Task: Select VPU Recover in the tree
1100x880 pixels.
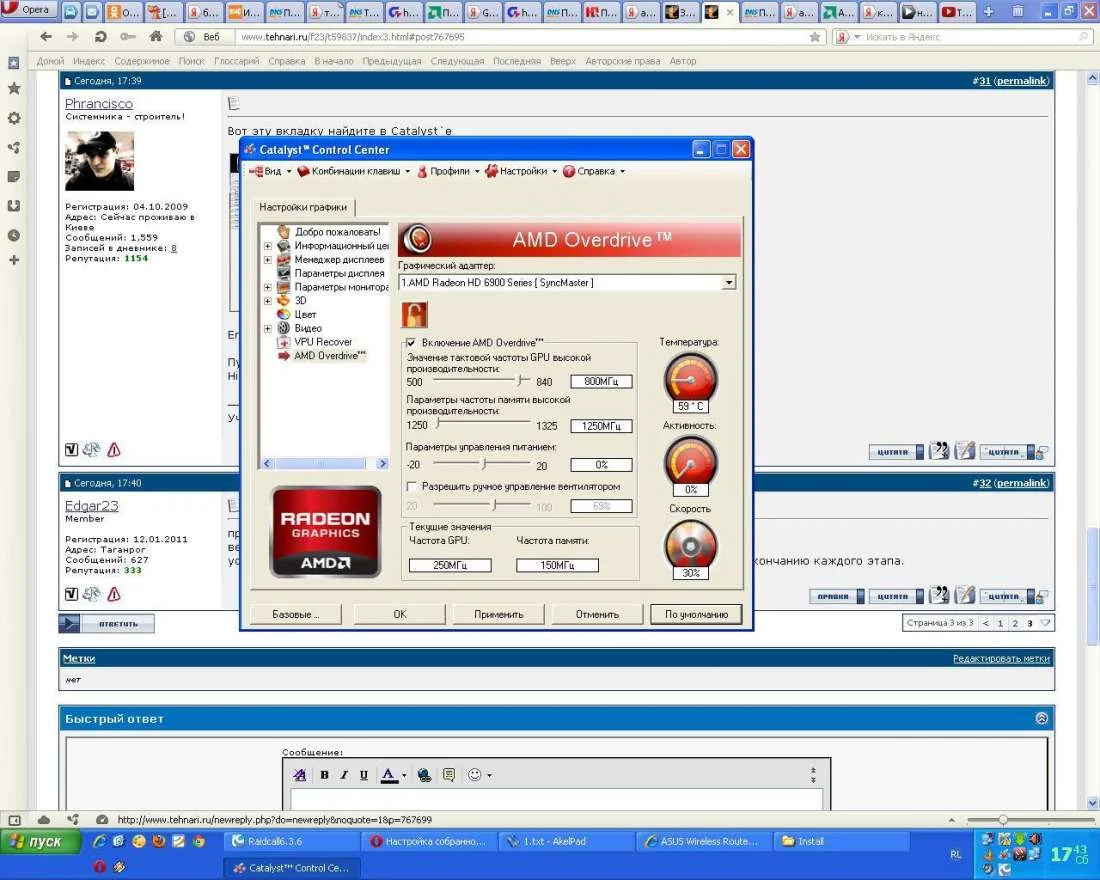Action: coord(322,342)
